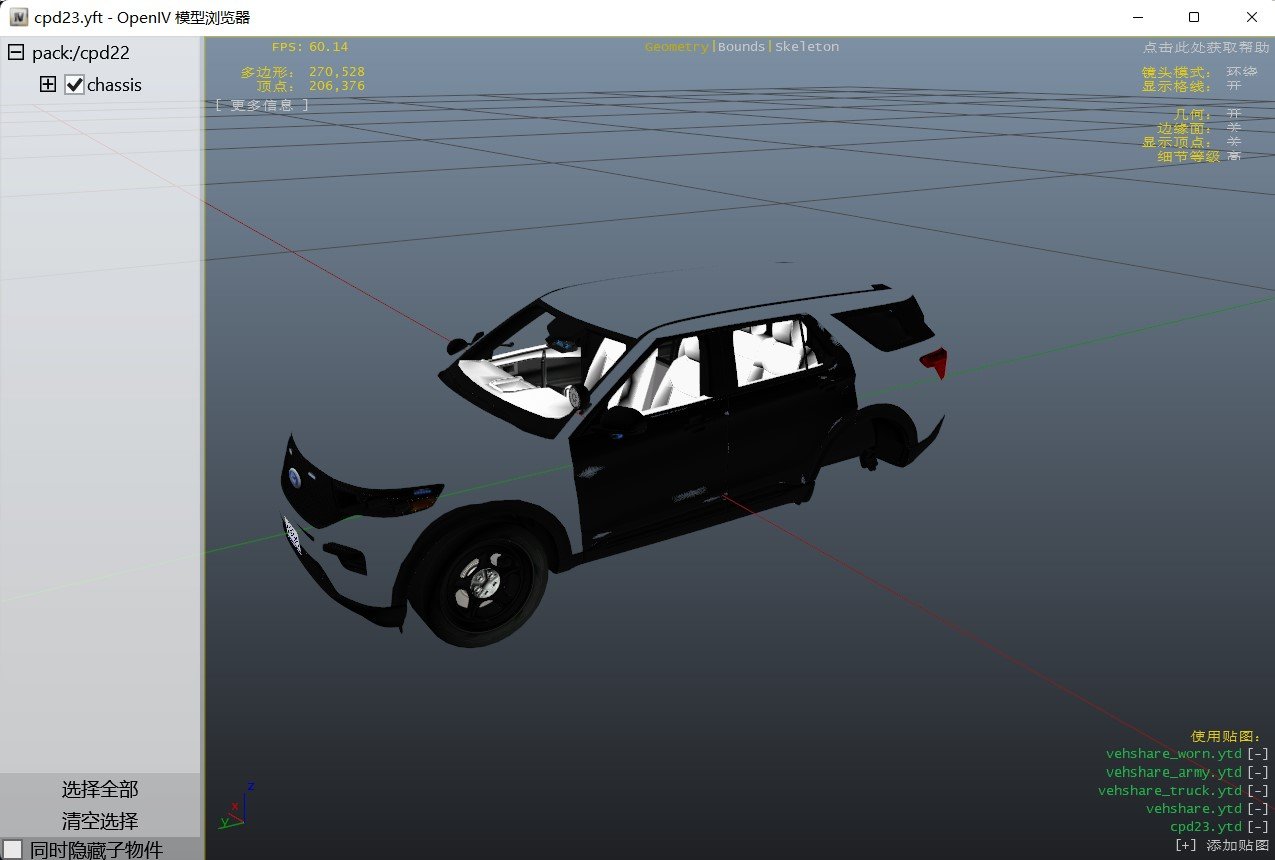
Task: Click the 选择全部 button
Action: (x=100, y=789)
